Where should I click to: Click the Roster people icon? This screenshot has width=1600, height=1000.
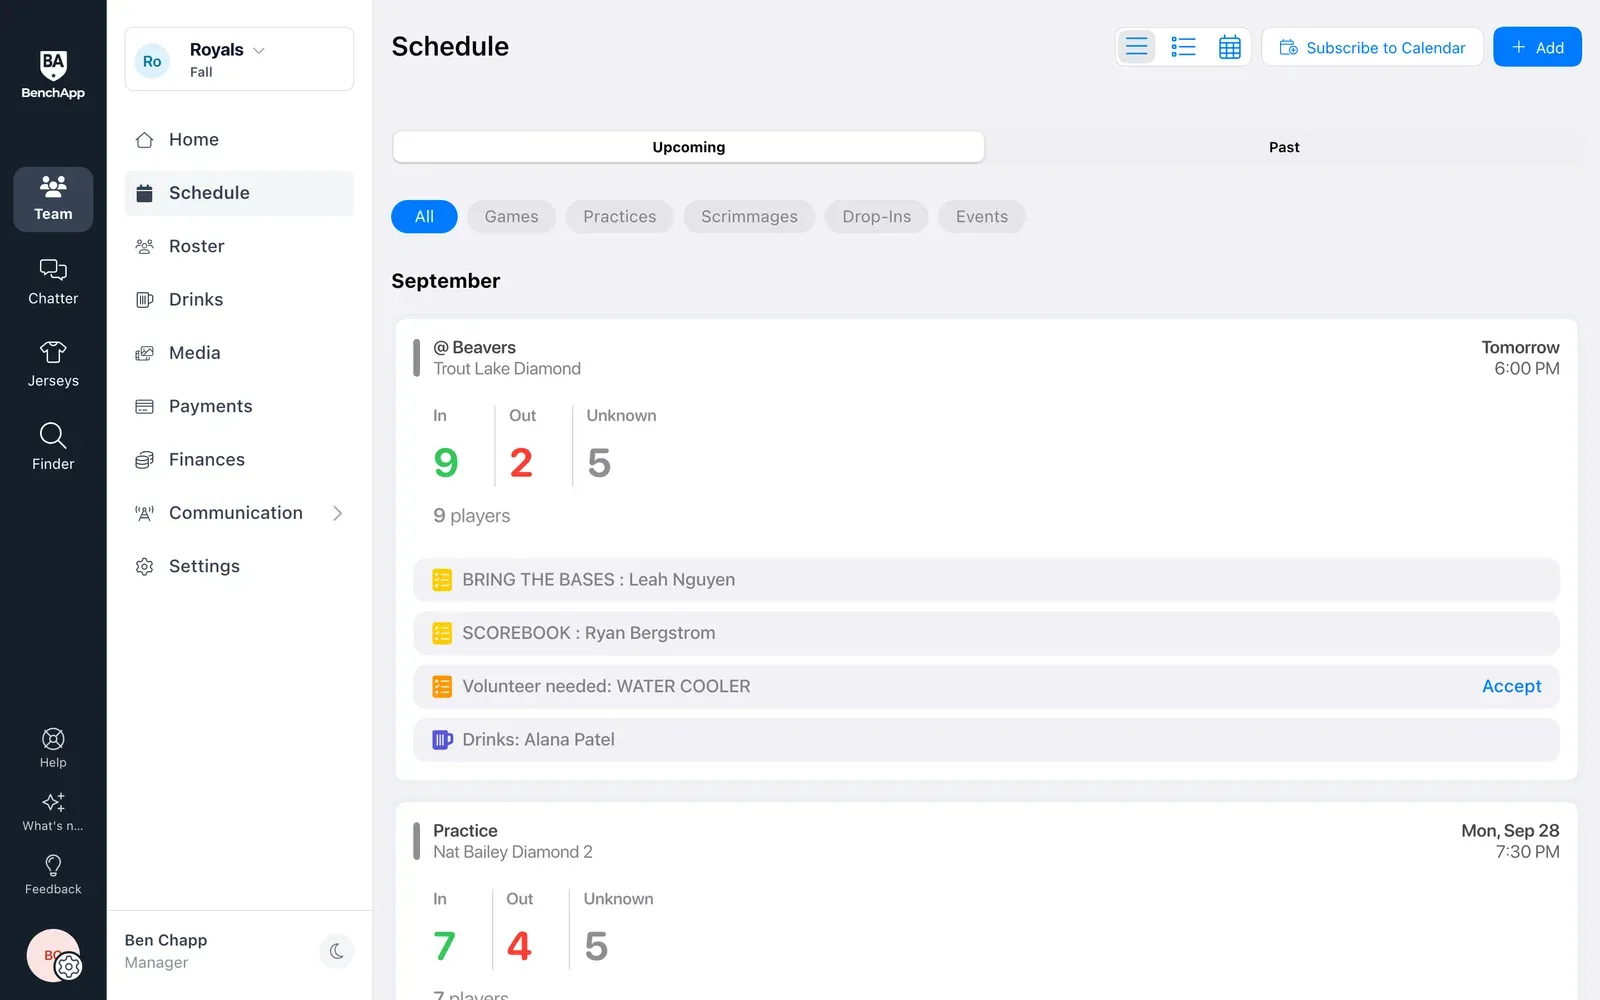point(144,246)
